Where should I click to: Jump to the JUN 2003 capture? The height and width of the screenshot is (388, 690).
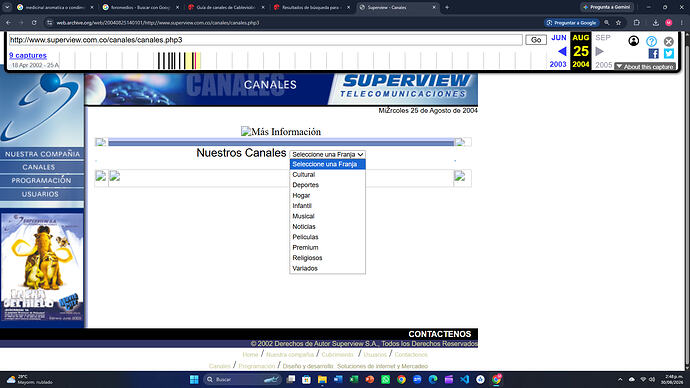(x=558, y=51)
